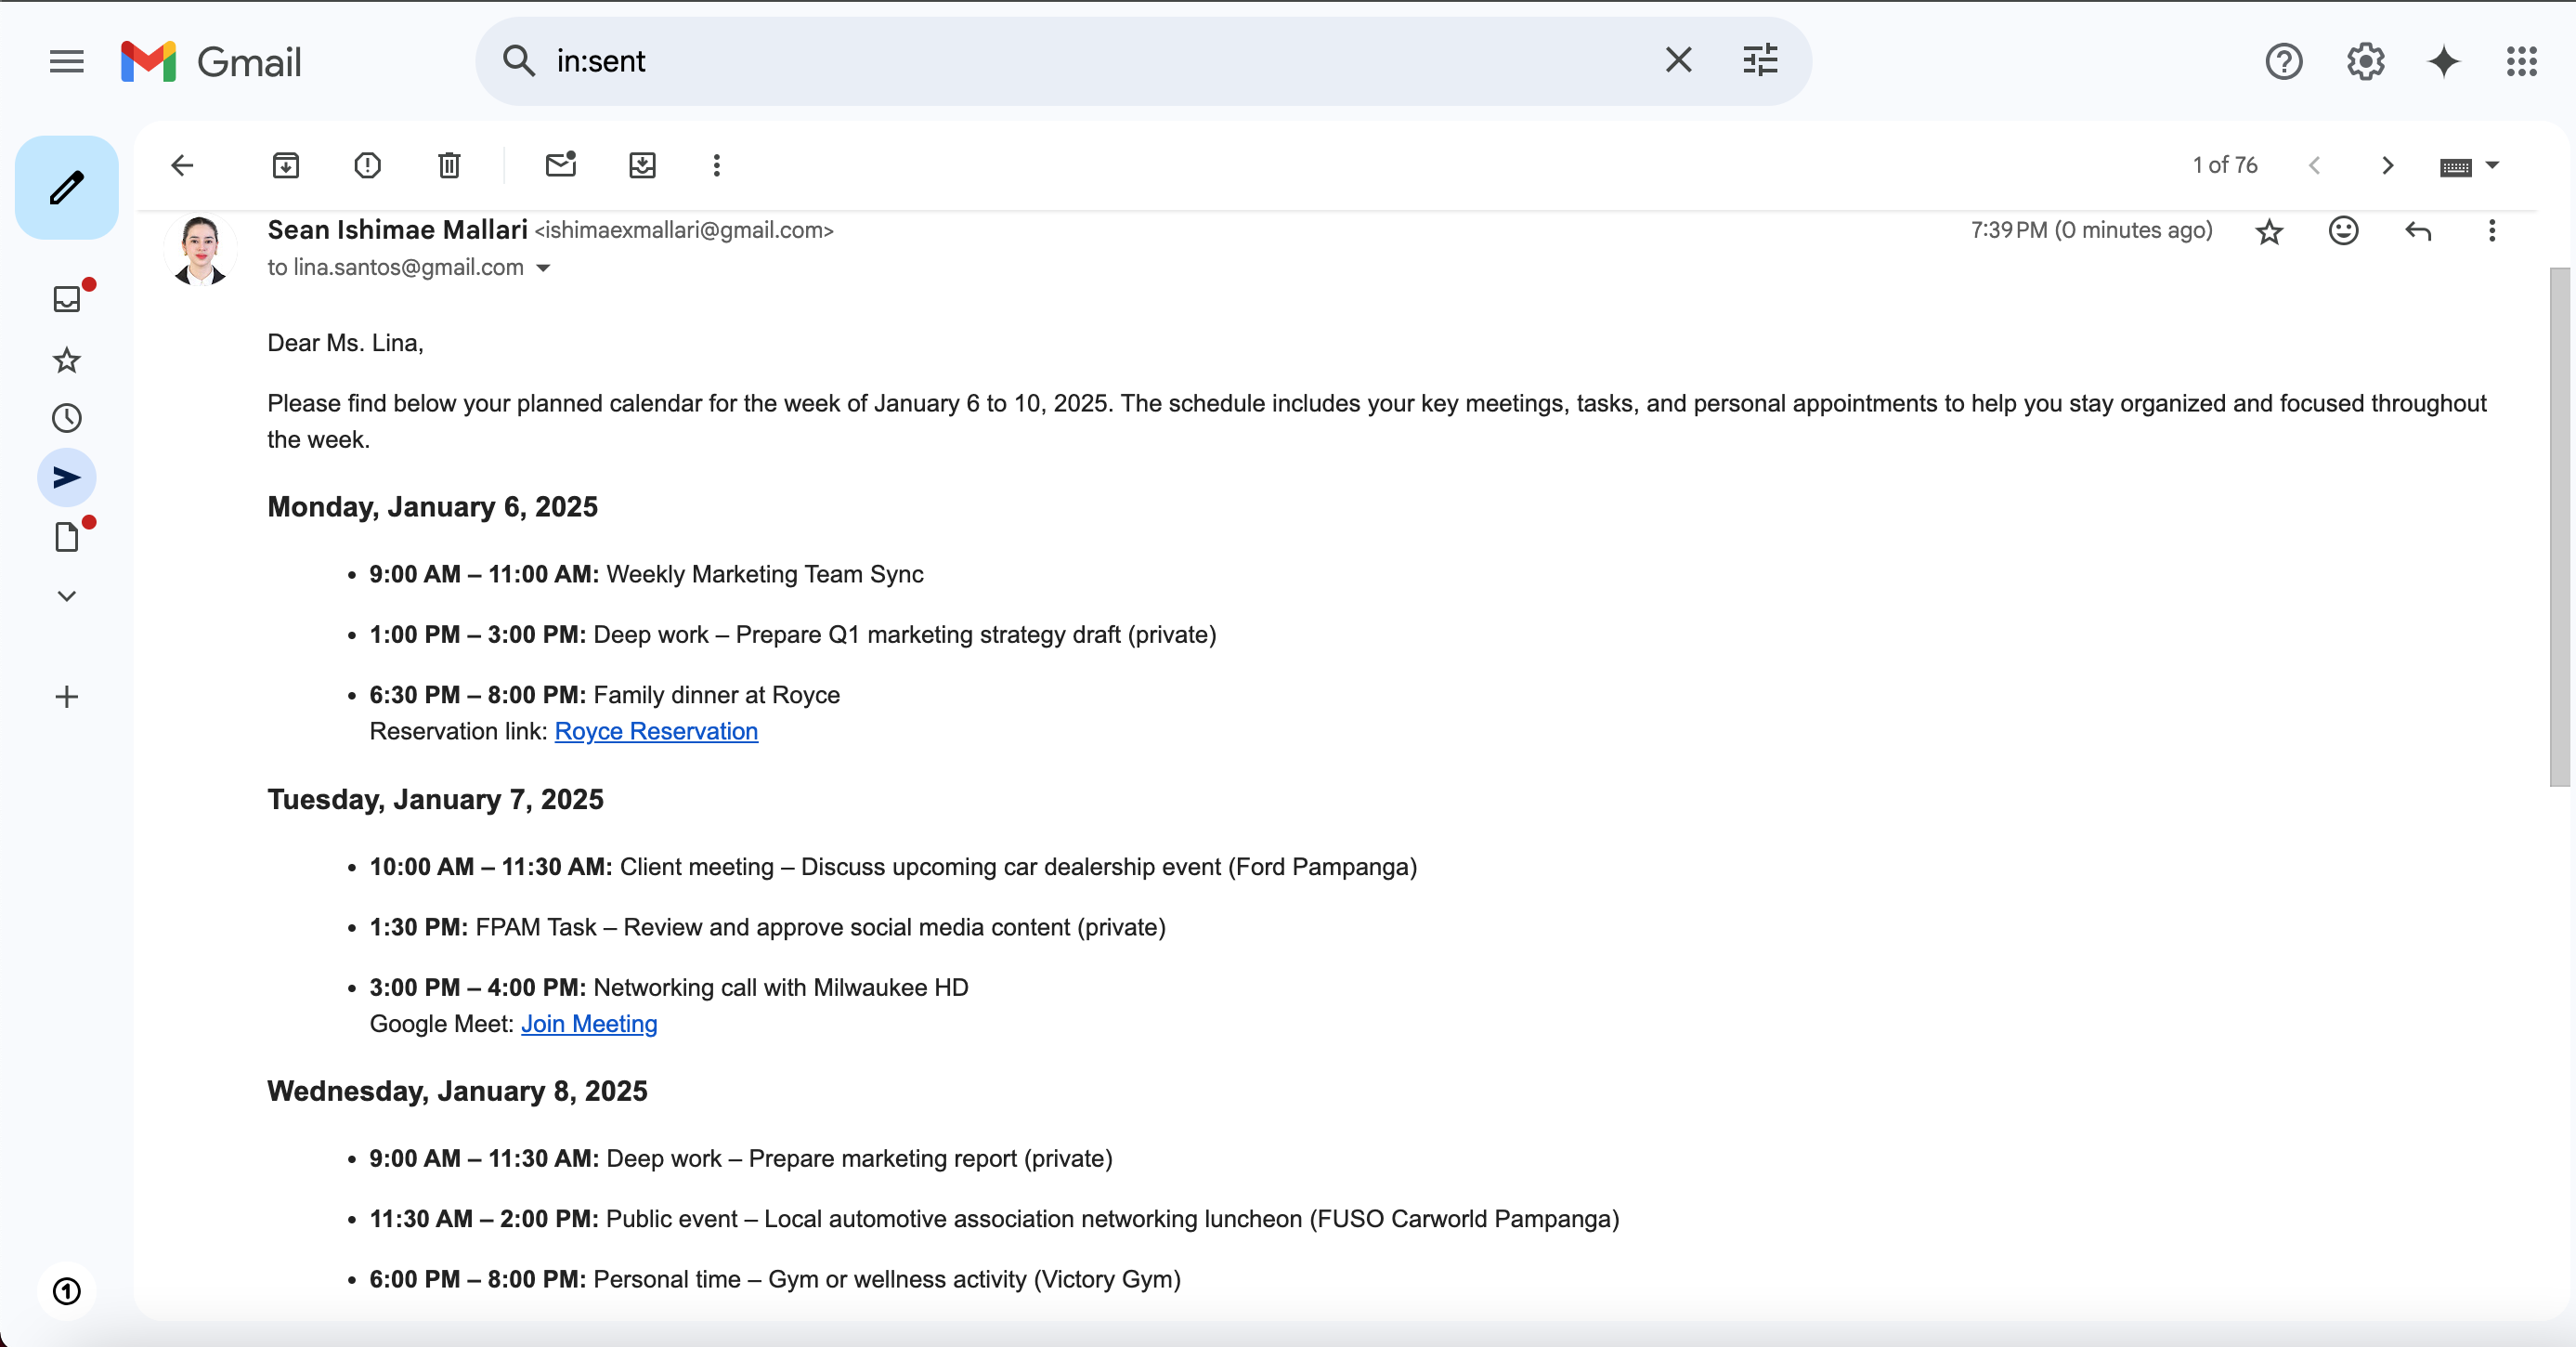Image resolution: width=2576 pixels, height=1347 pixels.
Task: Reply using the arrow icon
Action: tap(2417, 231)
